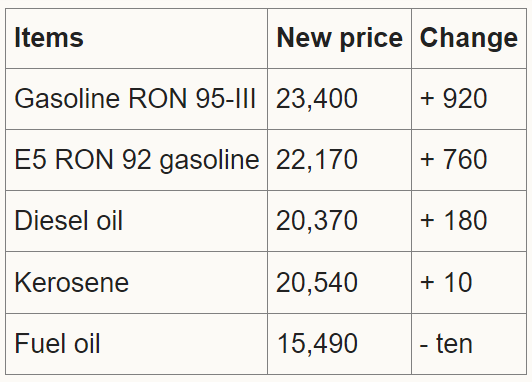Click the 20,370 price value

tap(317, 221)
